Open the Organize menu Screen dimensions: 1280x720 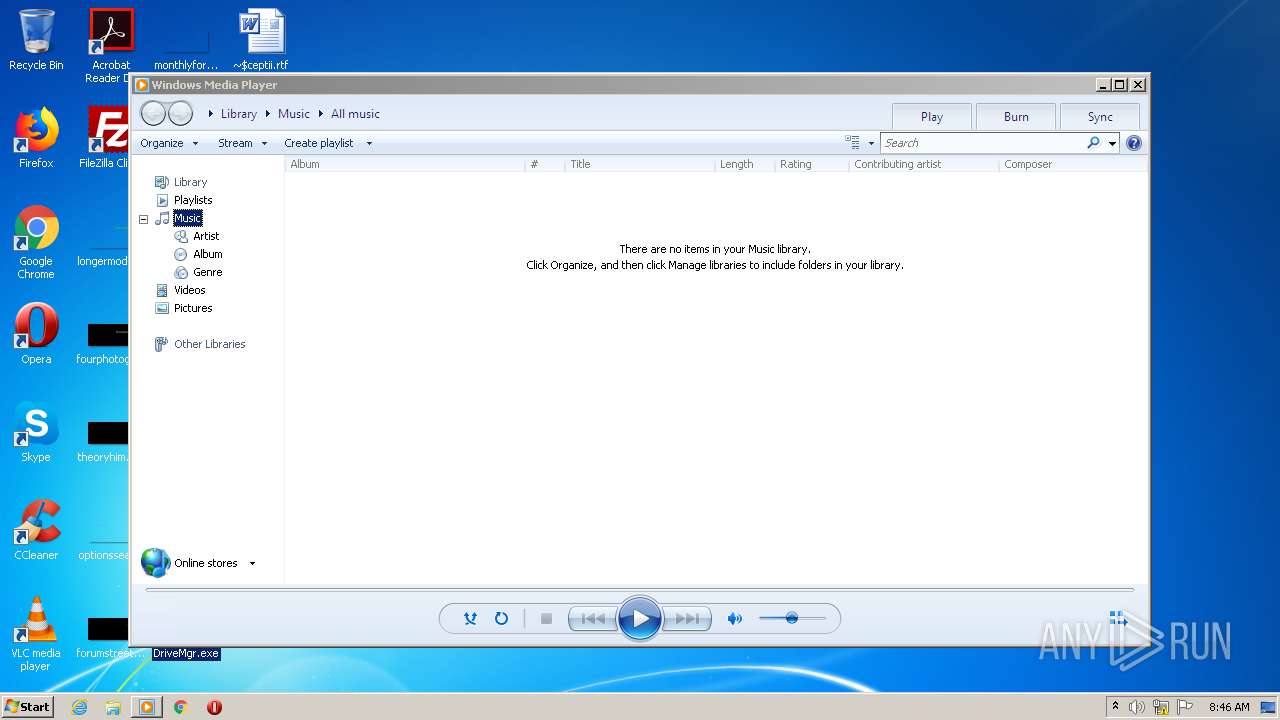click(169, 143)
